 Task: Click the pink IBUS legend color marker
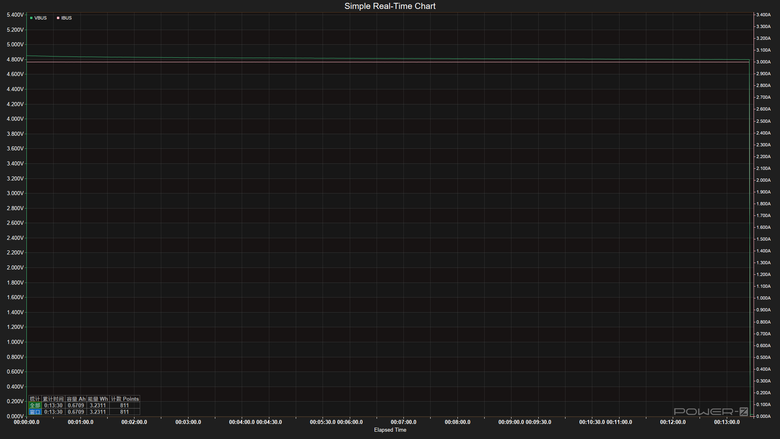pyautogui.click(x=58, y=18)
